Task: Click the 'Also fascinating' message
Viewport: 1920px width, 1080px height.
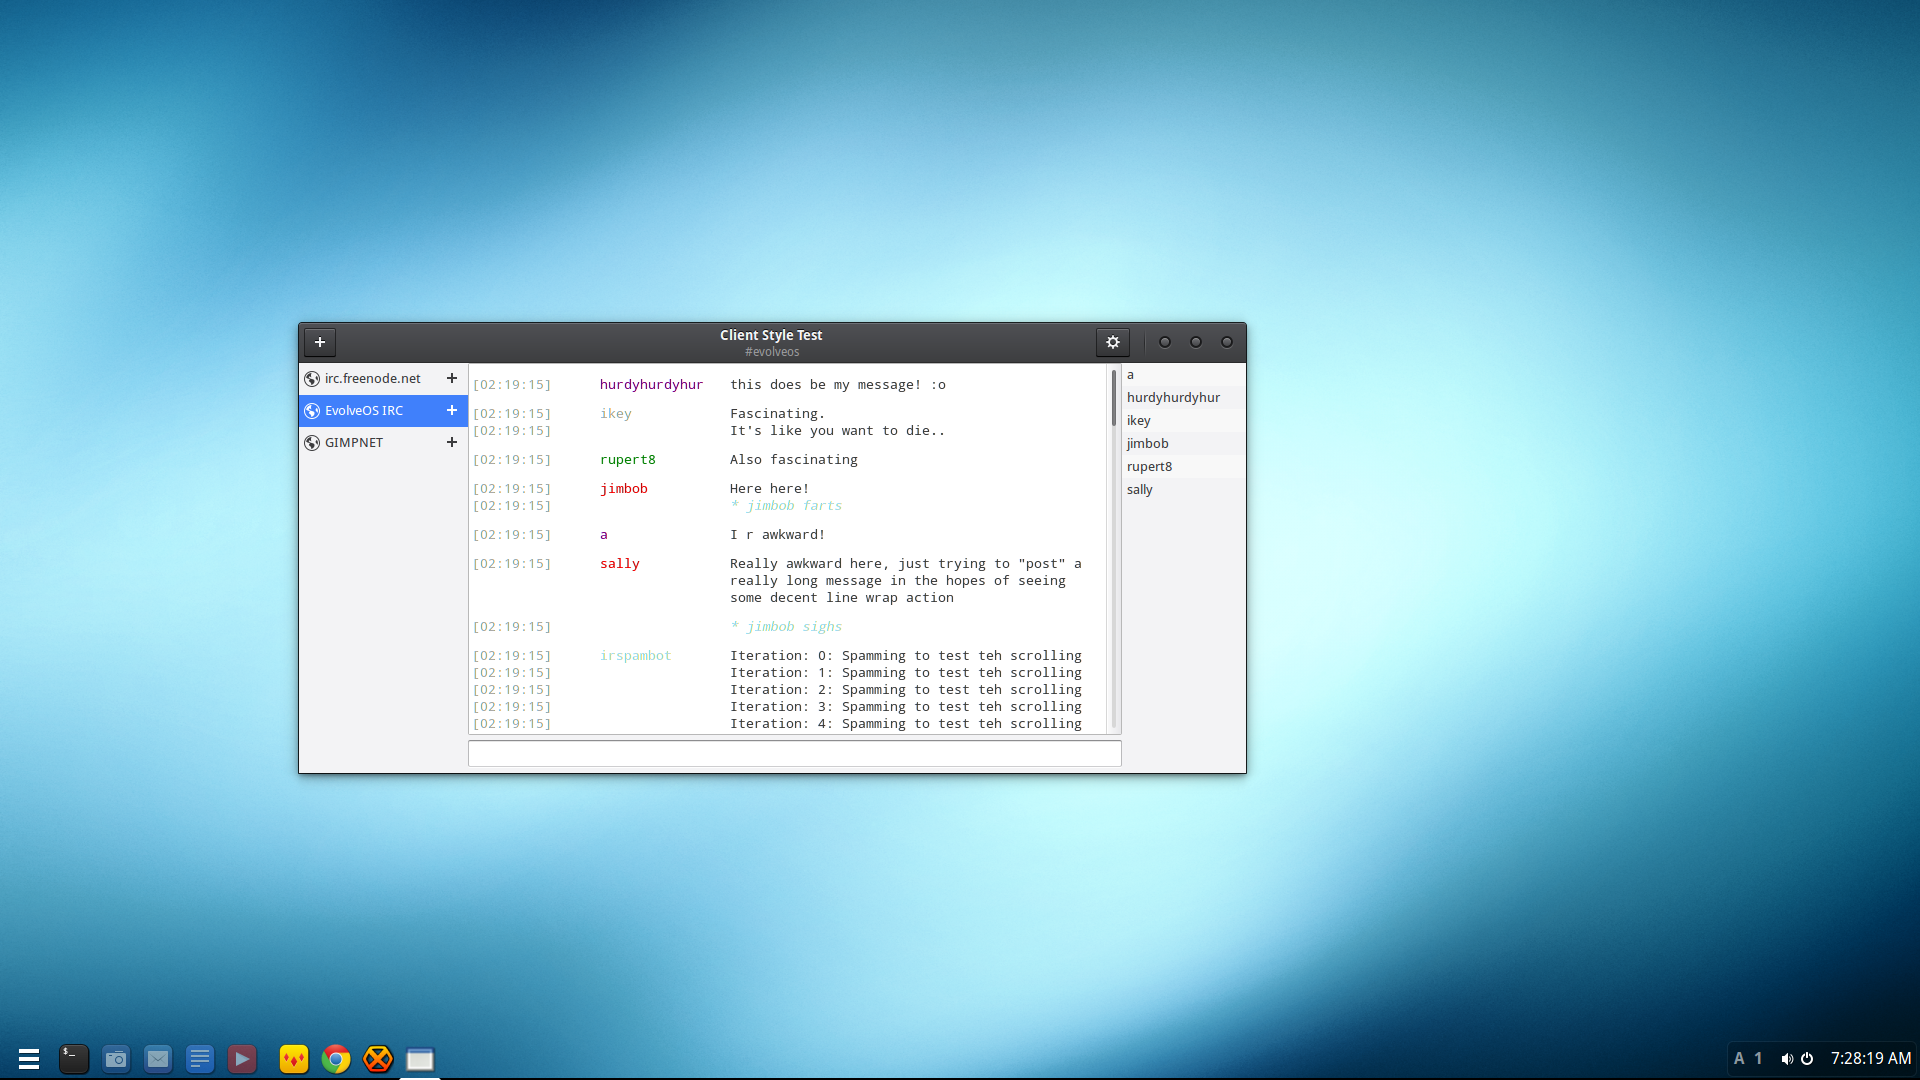Action: pos(793,460)
